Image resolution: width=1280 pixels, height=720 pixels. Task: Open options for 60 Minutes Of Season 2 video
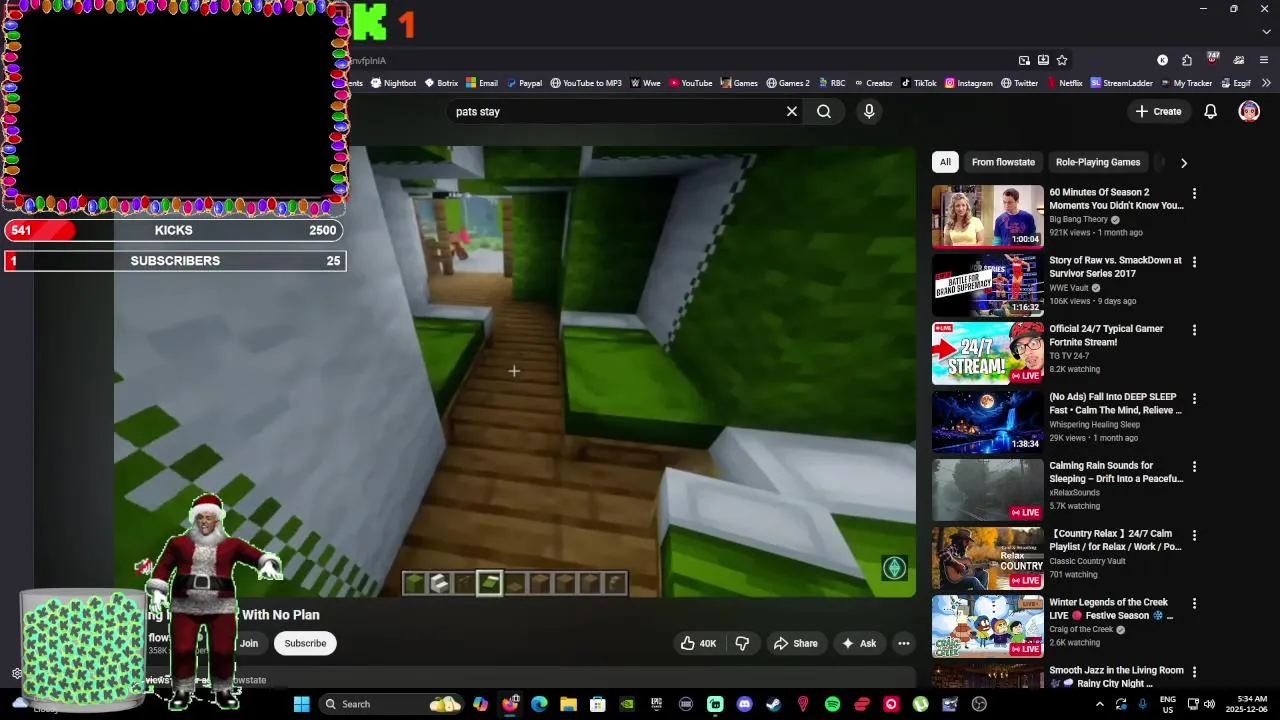pos(1194,194)
